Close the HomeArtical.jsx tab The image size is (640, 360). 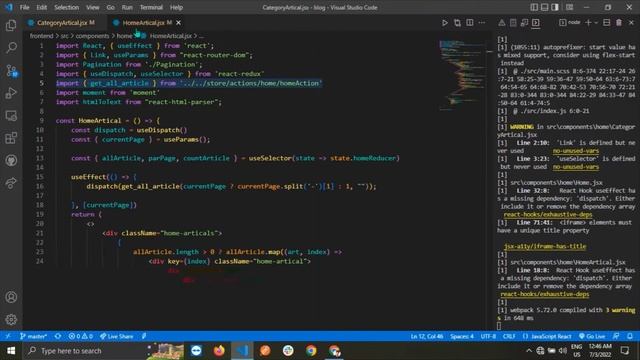pyautogui.click(x=178, y=23)
